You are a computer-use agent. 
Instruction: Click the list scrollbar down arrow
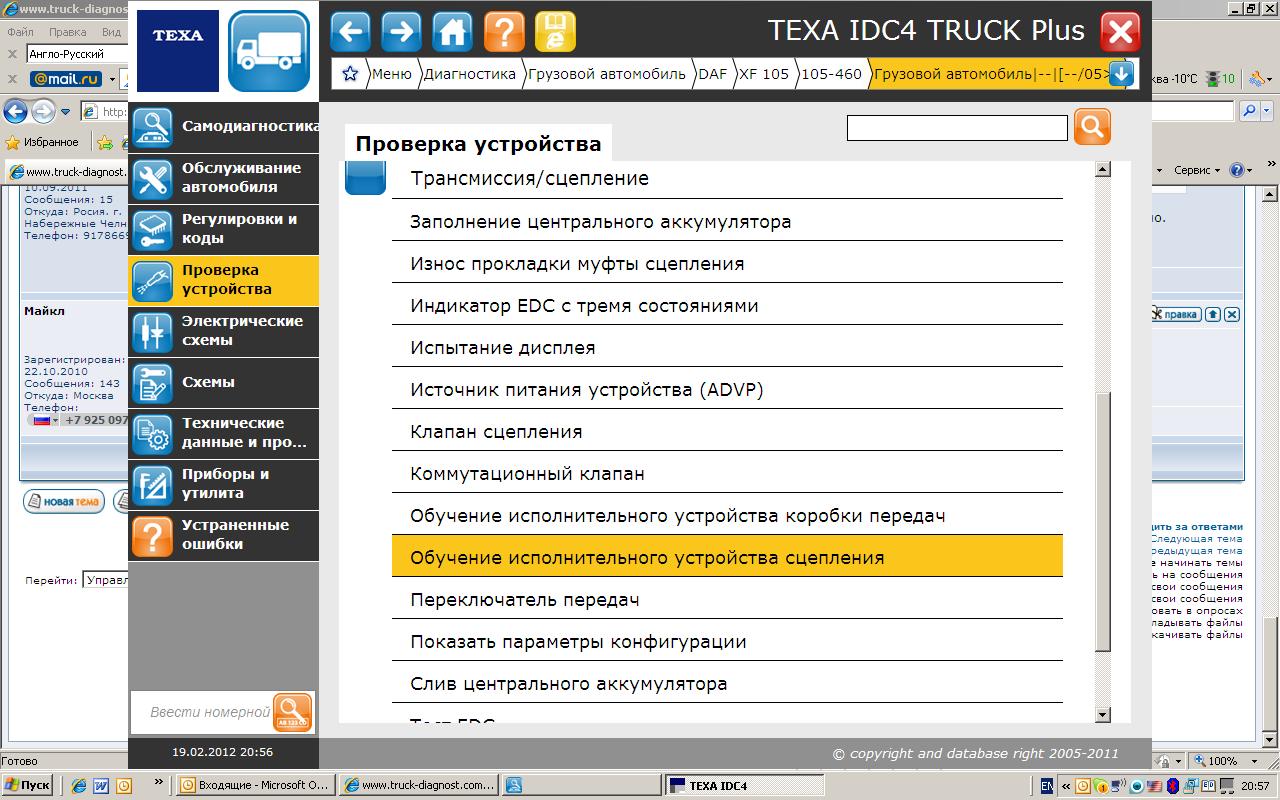coord(1103,715)
